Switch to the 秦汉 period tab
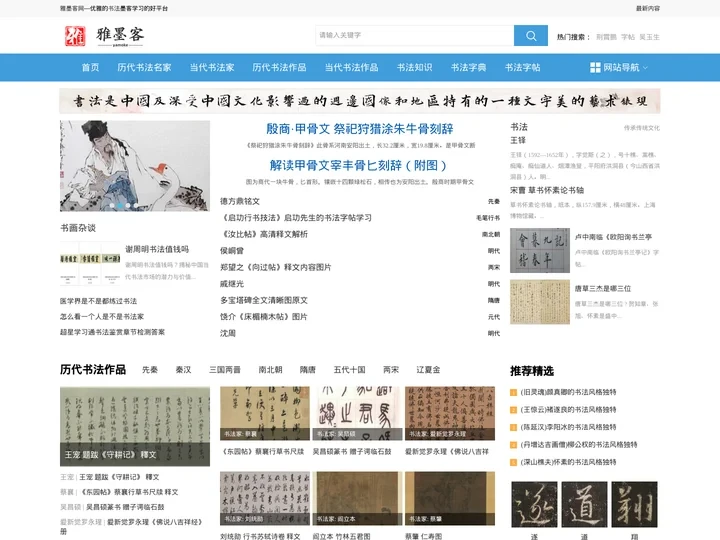The width and height of the screenshot is (720, 540). (183, 370)
